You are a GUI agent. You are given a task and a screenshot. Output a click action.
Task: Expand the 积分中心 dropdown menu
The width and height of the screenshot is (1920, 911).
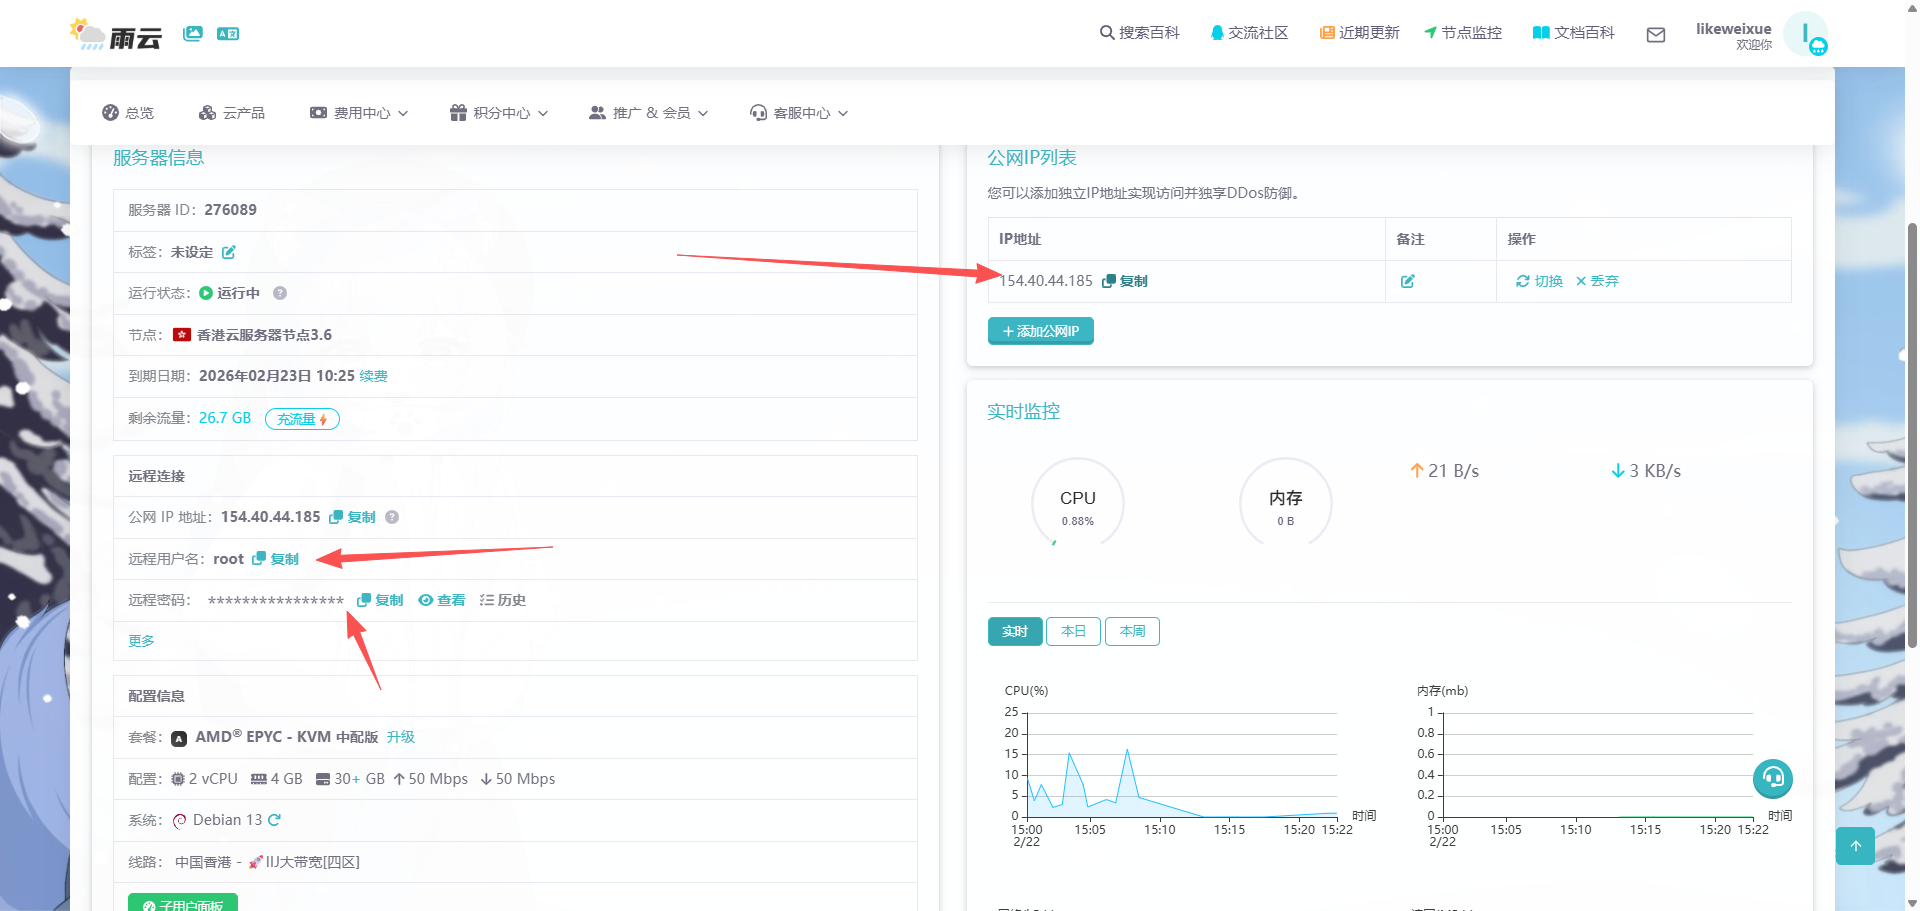pos(500,113)
